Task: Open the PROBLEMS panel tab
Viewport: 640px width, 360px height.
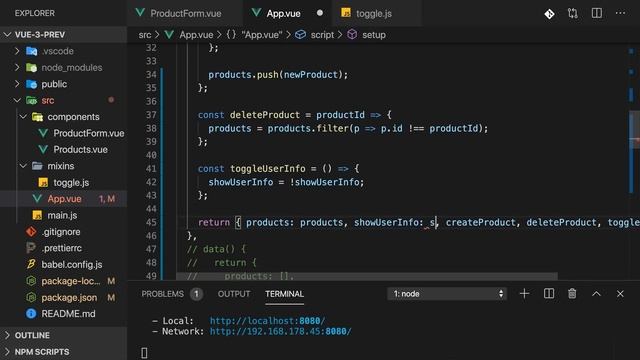Action: click(162, 294)
